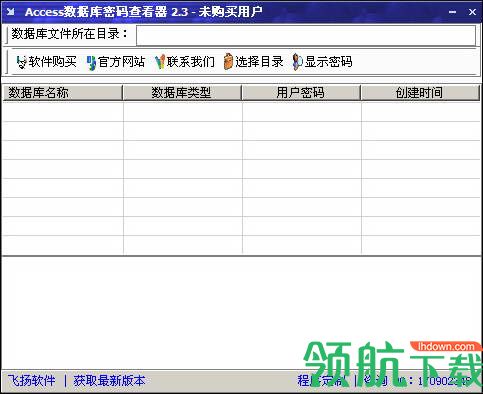Image resolution: width=483 pixels, height=394 pixels.
Task: Click 官方网站 toolbar label
Action: tap(122, 62)
